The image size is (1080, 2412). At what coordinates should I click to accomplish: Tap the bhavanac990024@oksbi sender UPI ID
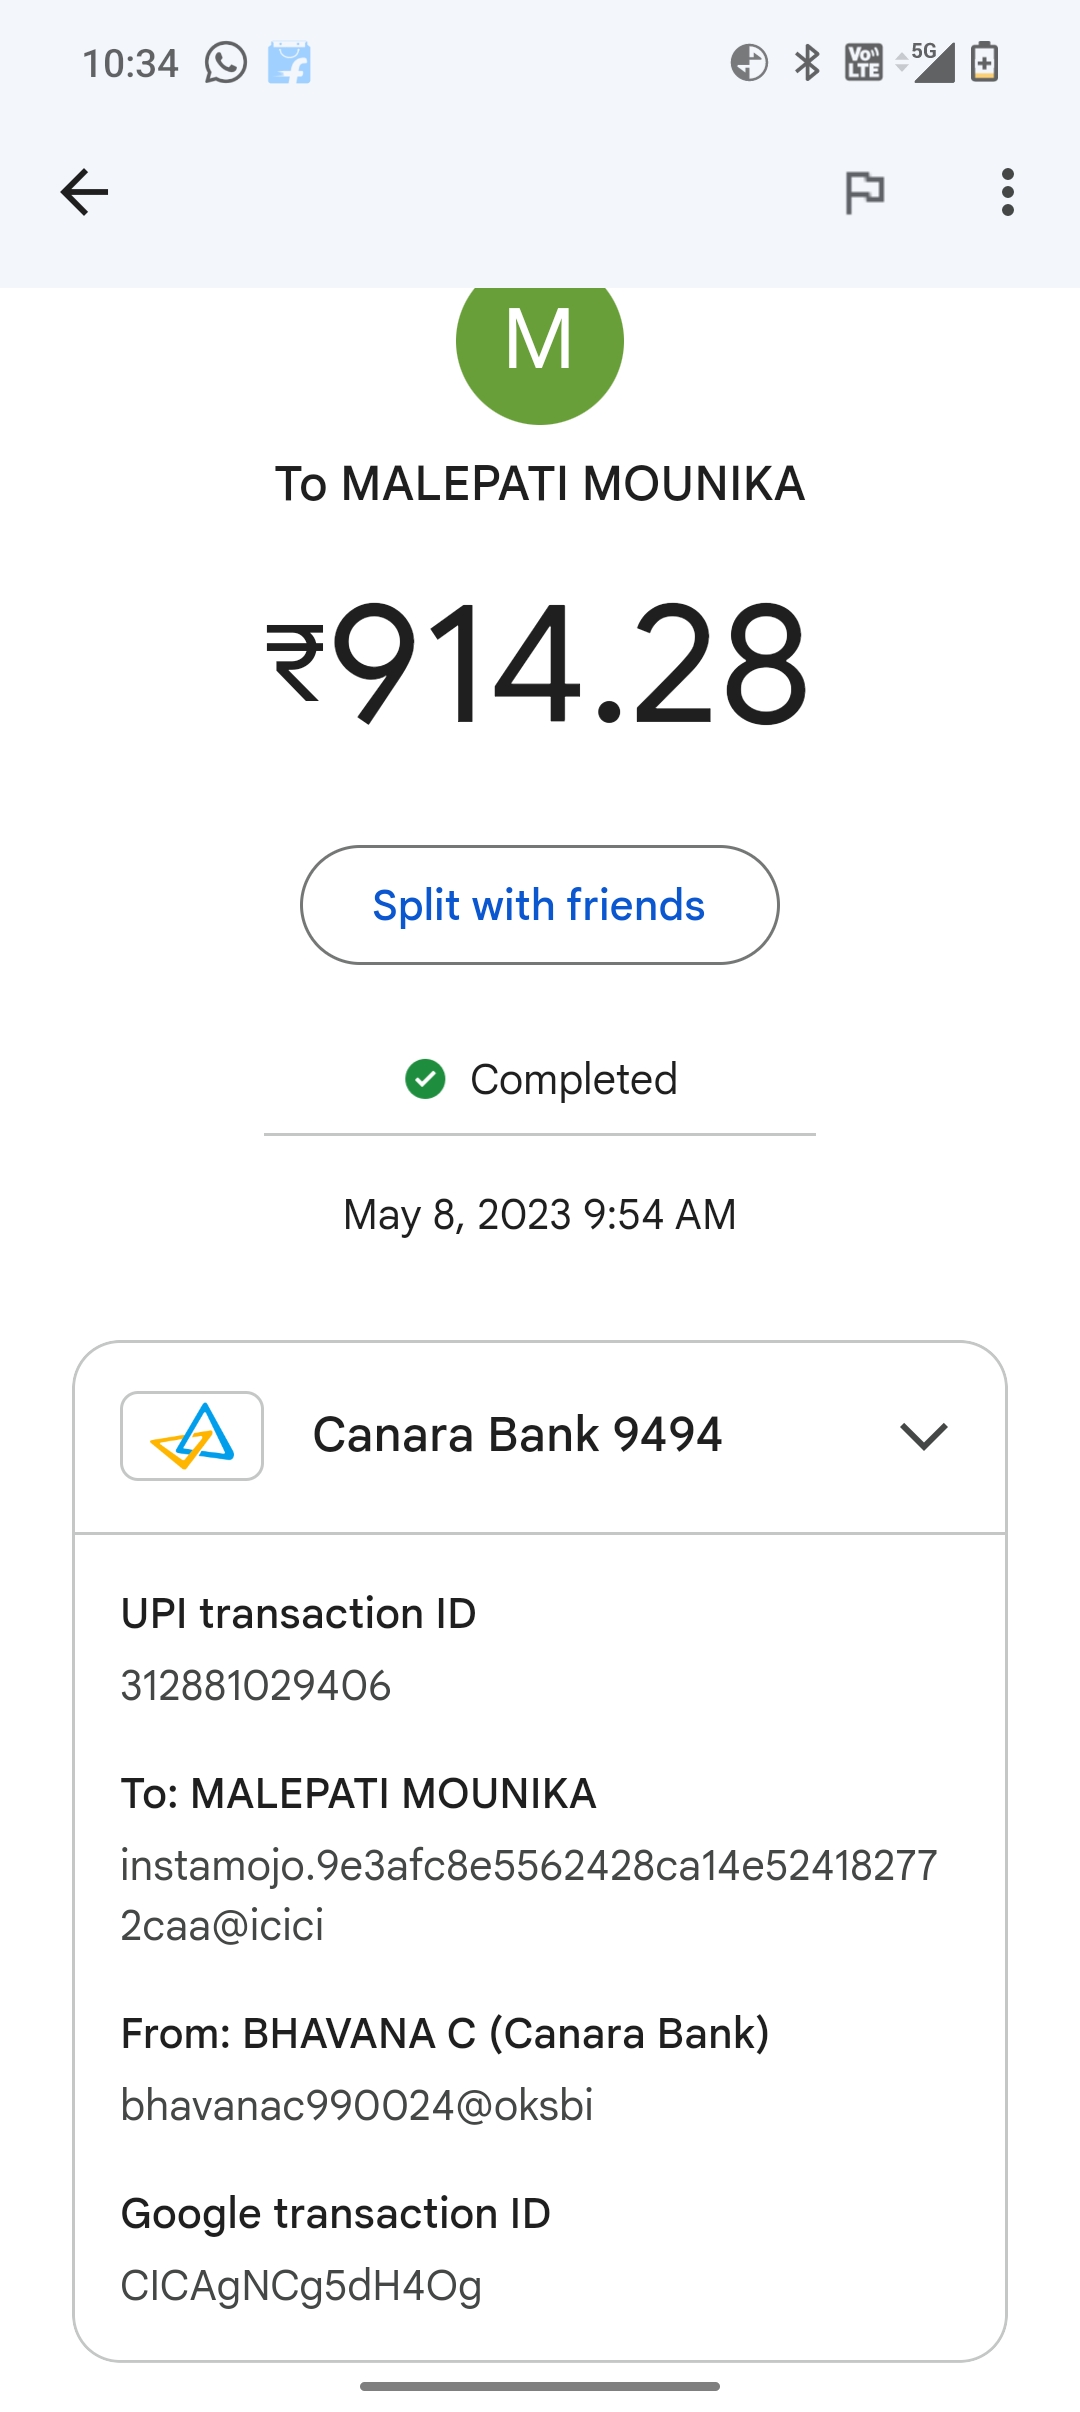(357, 2105)
